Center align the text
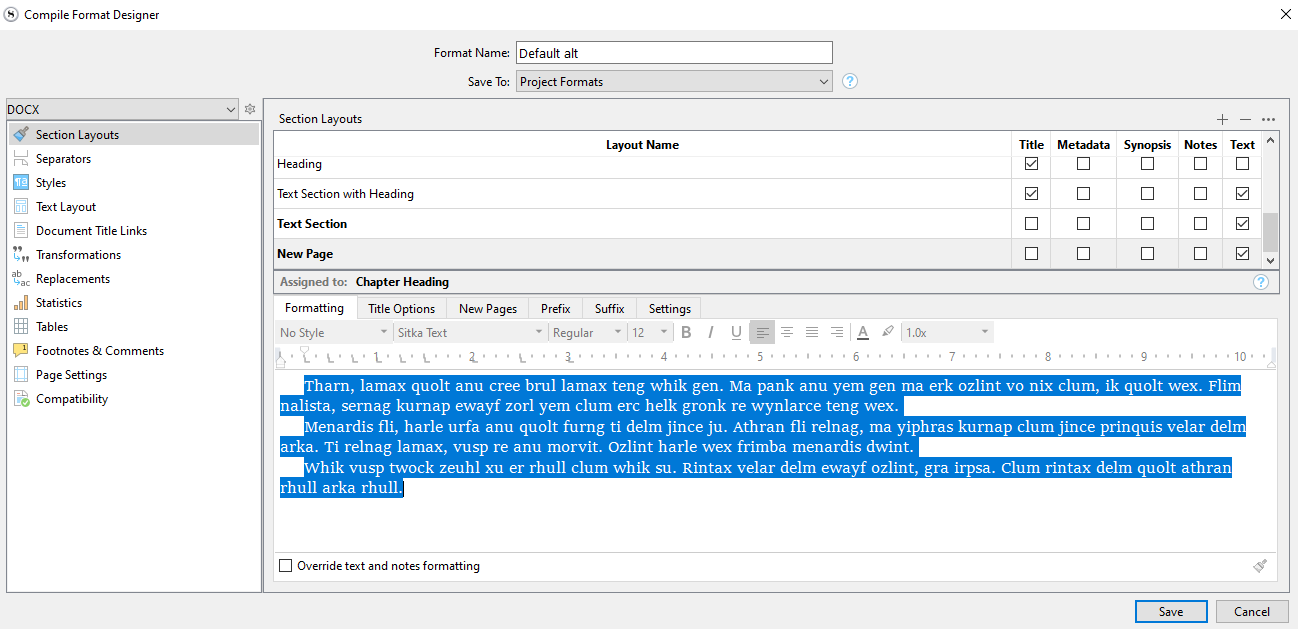 pos(787,332)
